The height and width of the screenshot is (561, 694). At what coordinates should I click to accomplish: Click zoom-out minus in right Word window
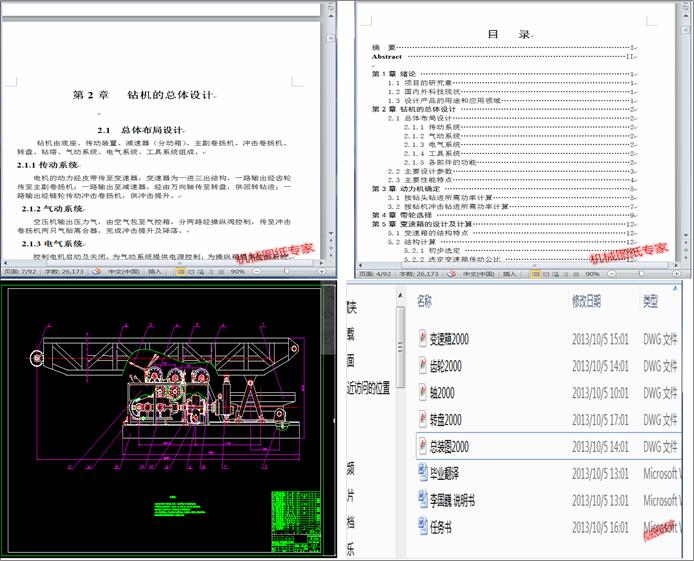pyautogui.click(x=612, y=274)
